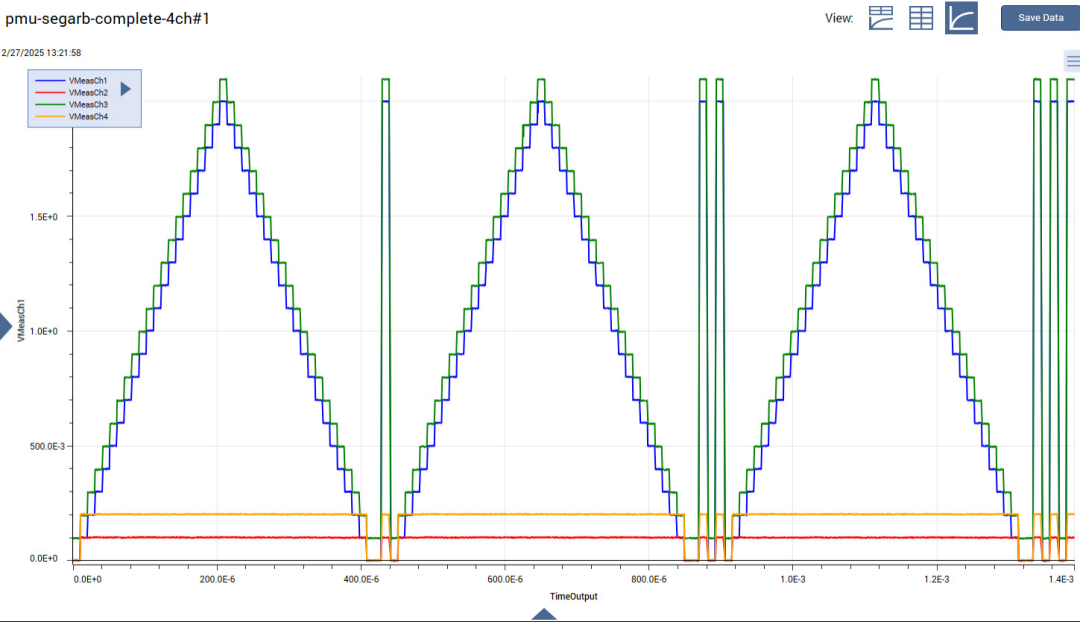Image resolution: width=1080 pixels, height=622 pixels.
Task: Click the pmu-segarb-complete-4ch#1 title
Action: [x=107, y=19]
